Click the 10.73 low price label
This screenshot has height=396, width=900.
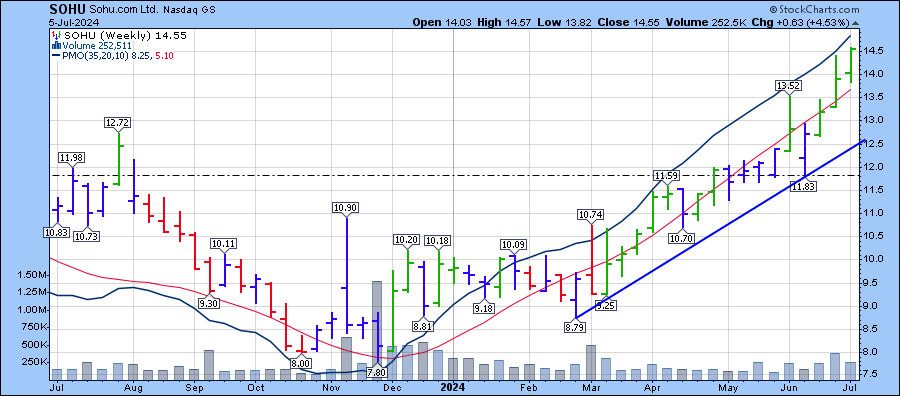[x=87, y=236]
